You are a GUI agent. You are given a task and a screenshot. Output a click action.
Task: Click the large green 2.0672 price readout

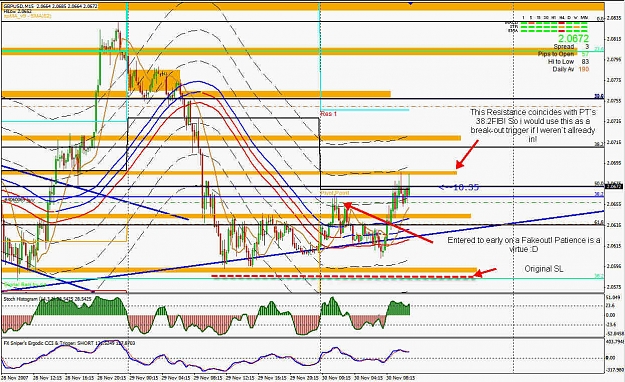coord(573,38)
